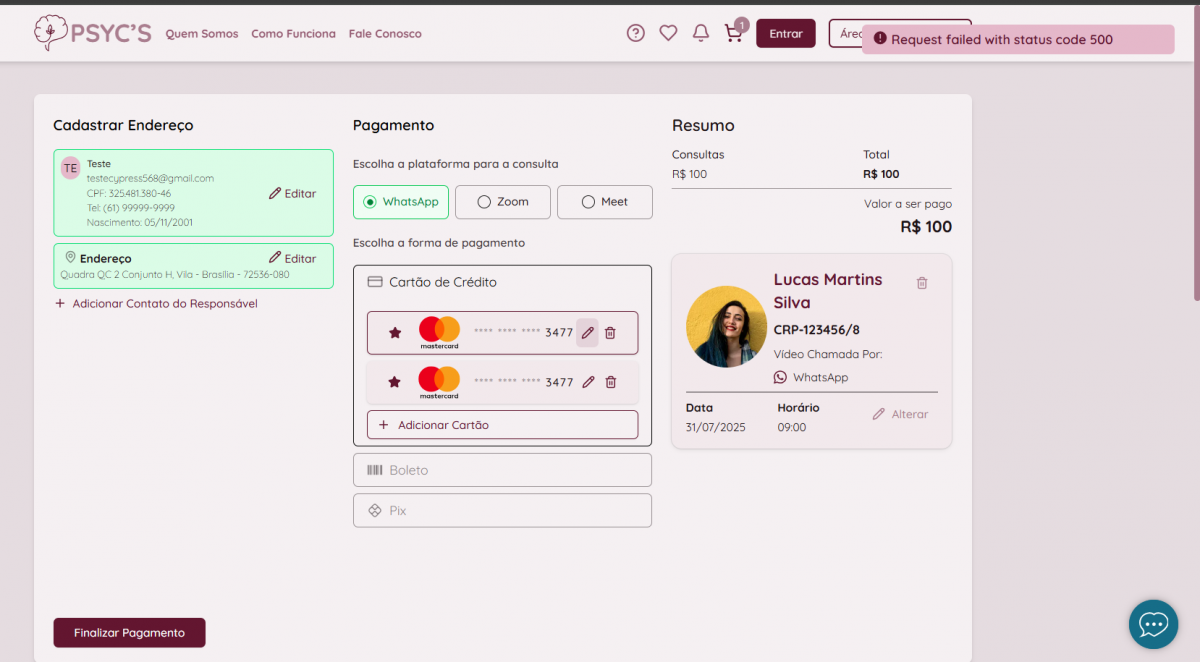Select Zoom as consultation platform
This screenshot has width=1200, height=662.
(502, 202)
